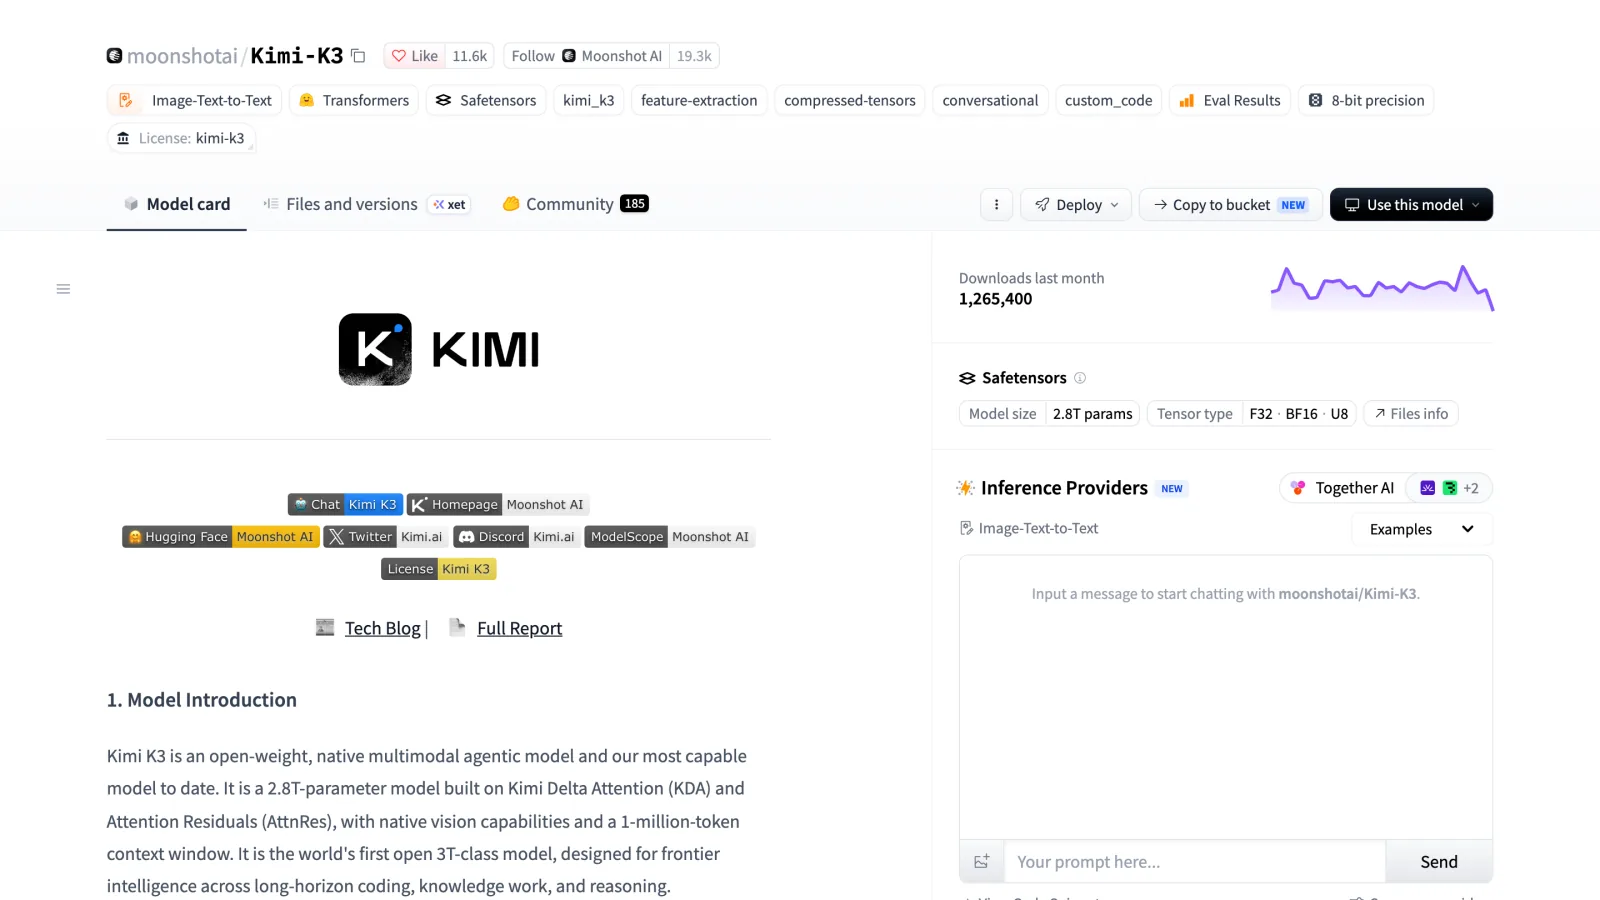Open the Hugging Face Moonshot AI badge

(221, 537)
